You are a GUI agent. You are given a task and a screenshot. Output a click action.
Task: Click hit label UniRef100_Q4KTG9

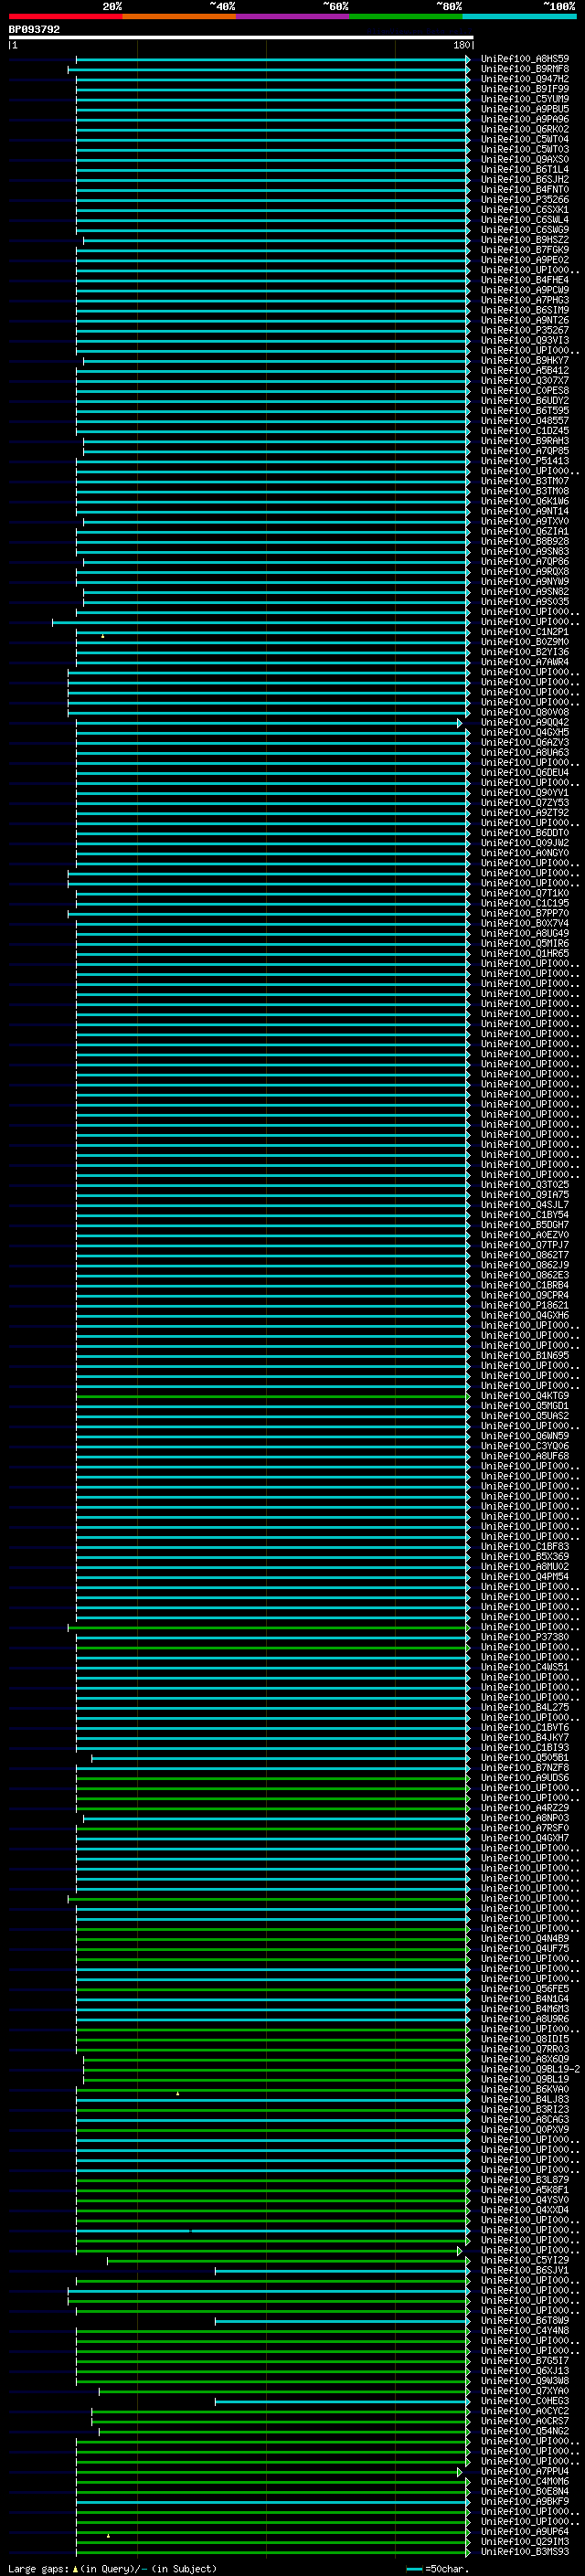(524, 1396)
